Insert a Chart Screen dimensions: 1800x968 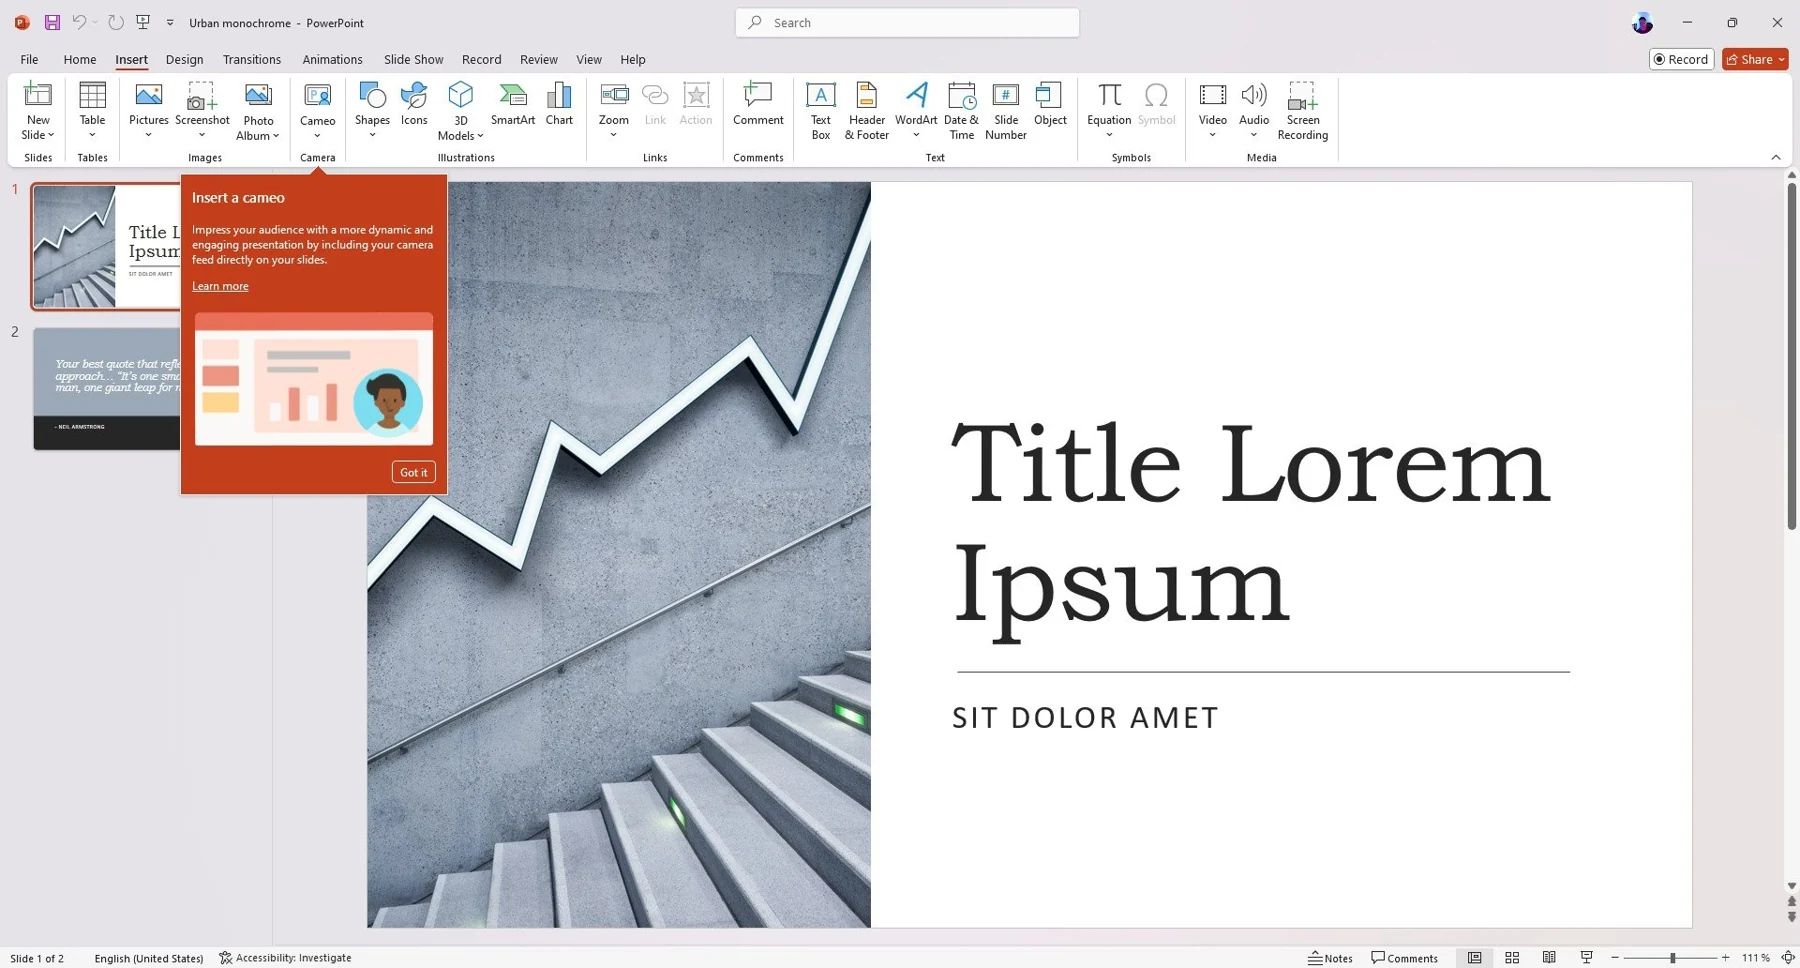[559, 104]
